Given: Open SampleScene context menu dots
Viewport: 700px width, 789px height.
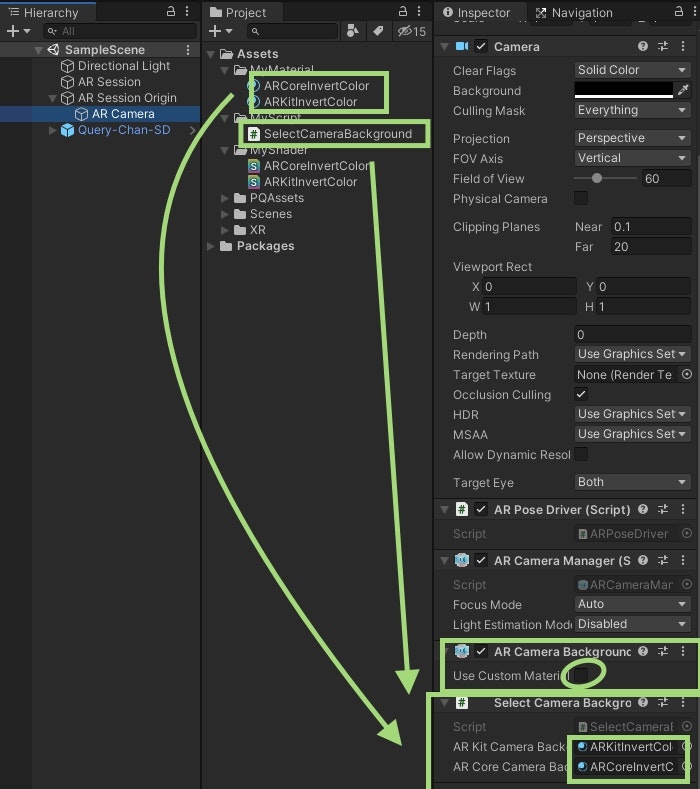Looking at the screenshot, I should click(x=188, y=49).
